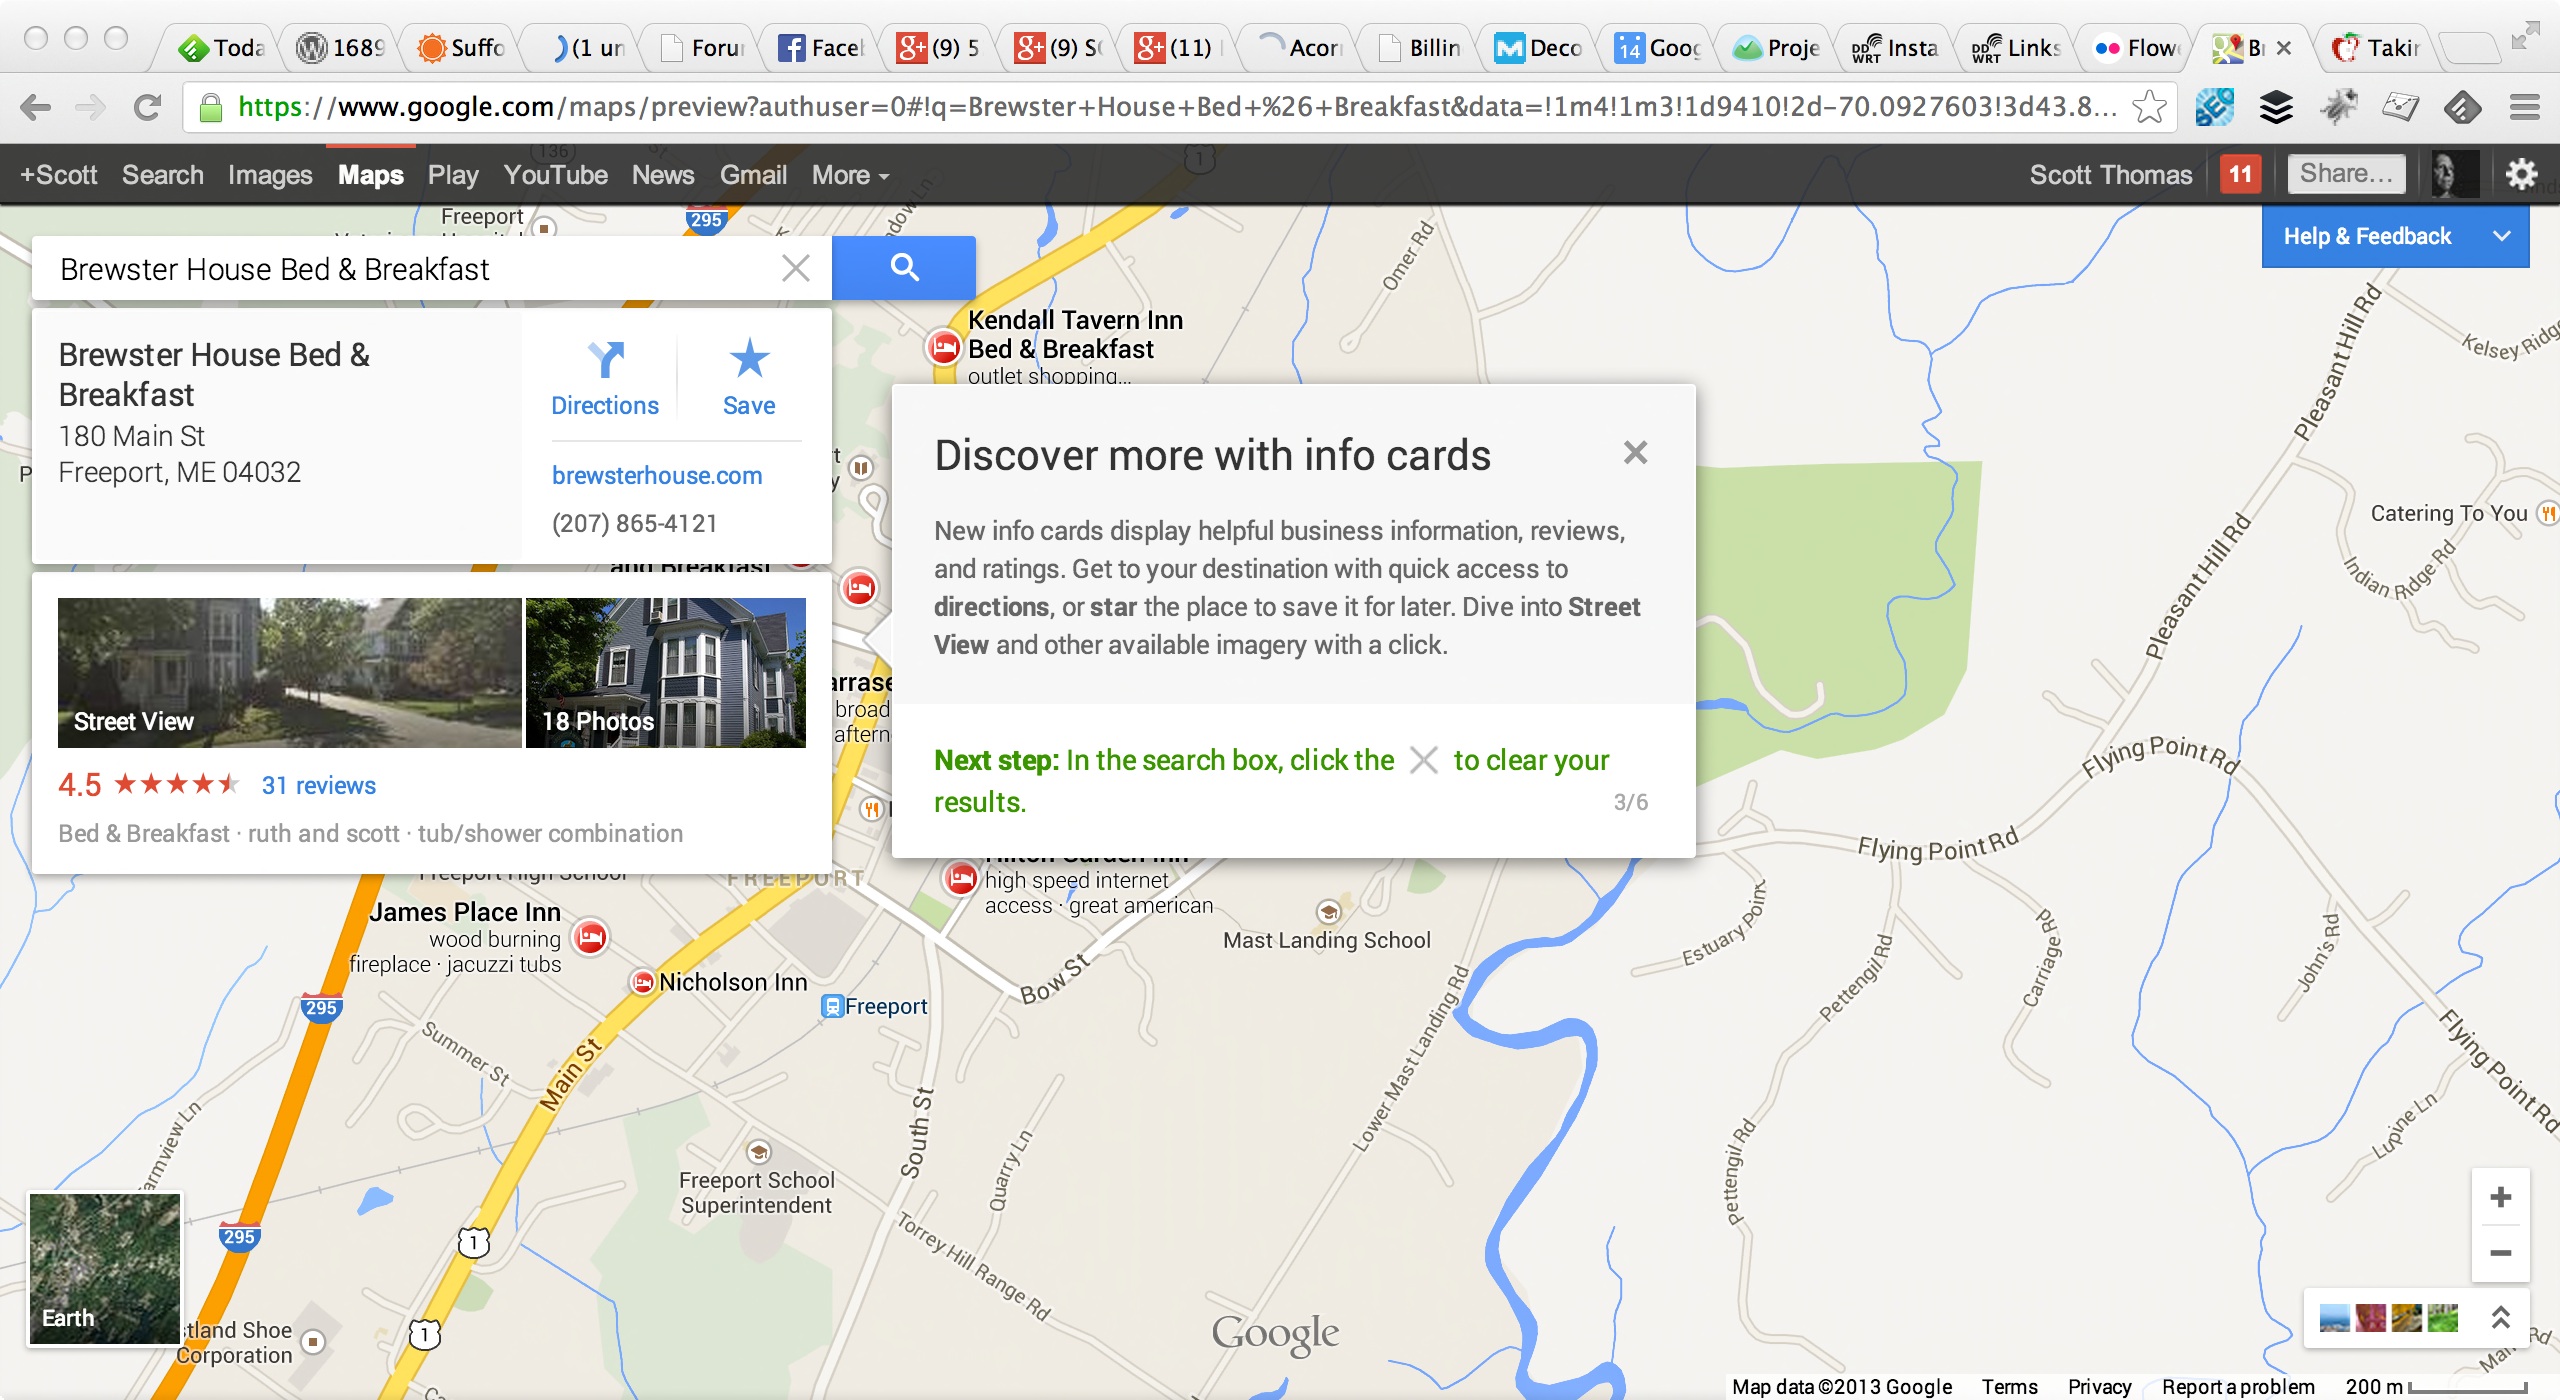Clear the search box with the X
Viewport: 2560px width, 1400px height.
coord(796,268)
